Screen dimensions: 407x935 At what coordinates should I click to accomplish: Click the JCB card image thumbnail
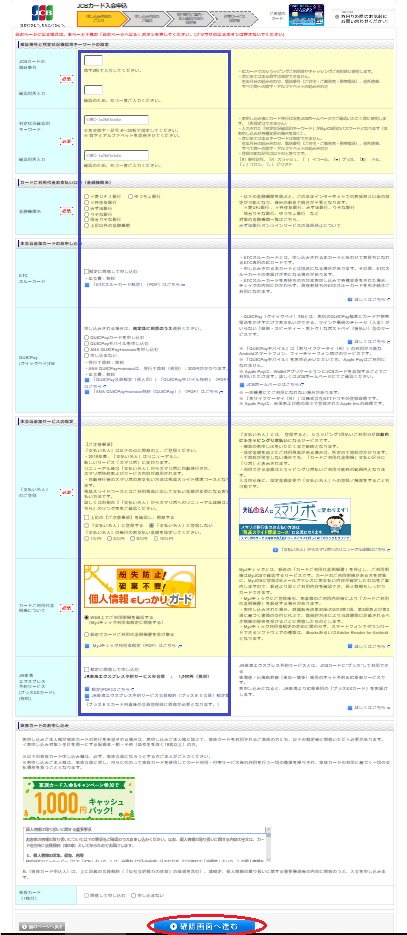pos(305,13)
